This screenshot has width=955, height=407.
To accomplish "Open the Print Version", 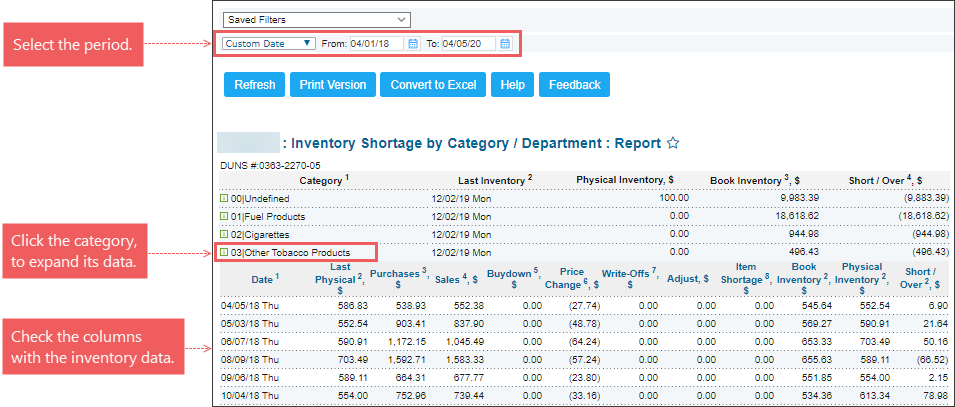I will click(x=333, y=85).
